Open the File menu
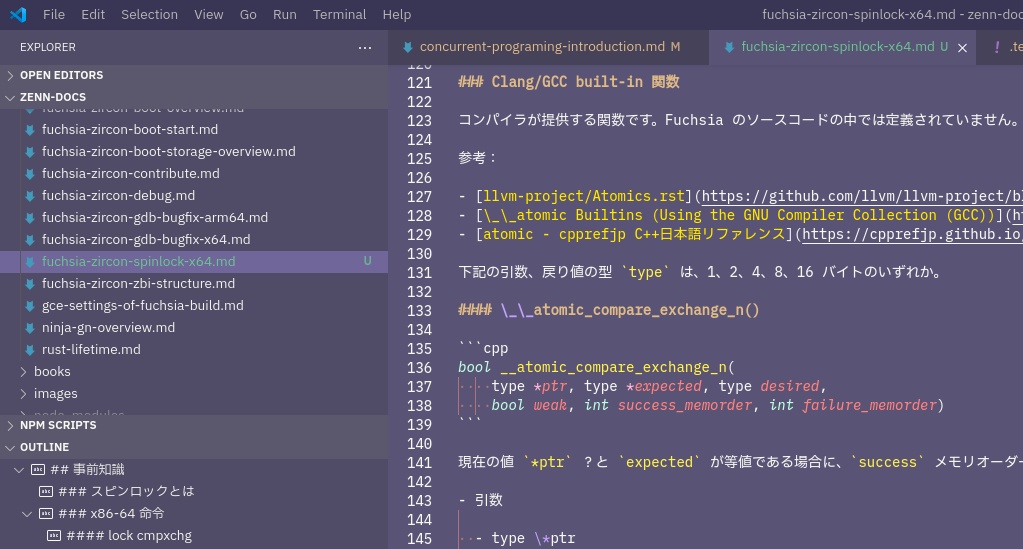 click(x=53, y=14)
